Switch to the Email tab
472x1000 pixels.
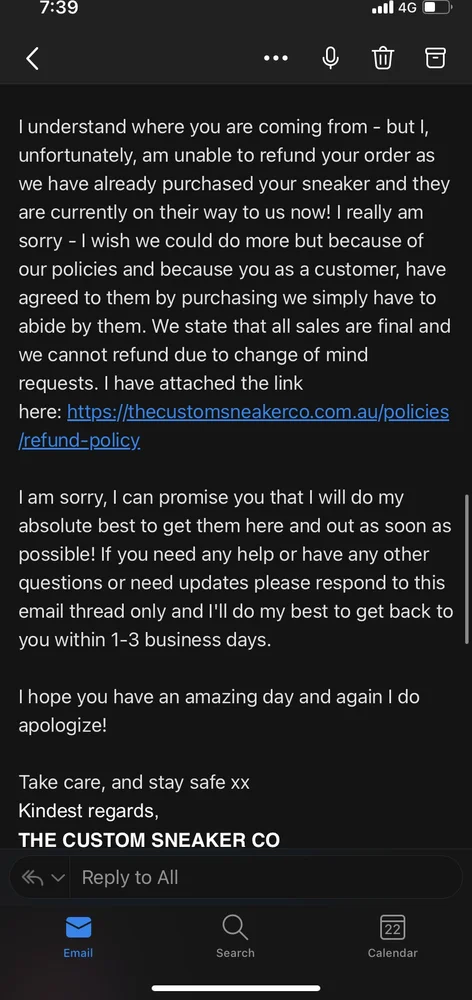[78, 936]
